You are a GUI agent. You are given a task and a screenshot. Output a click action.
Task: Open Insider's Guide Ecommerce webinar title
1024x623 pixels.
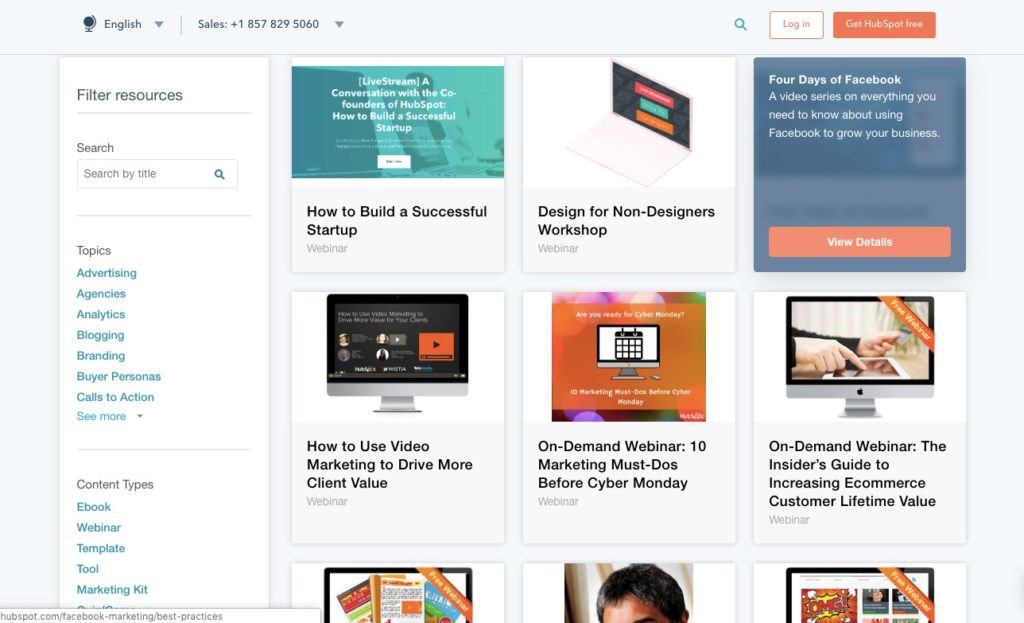(x=857, y=473)
